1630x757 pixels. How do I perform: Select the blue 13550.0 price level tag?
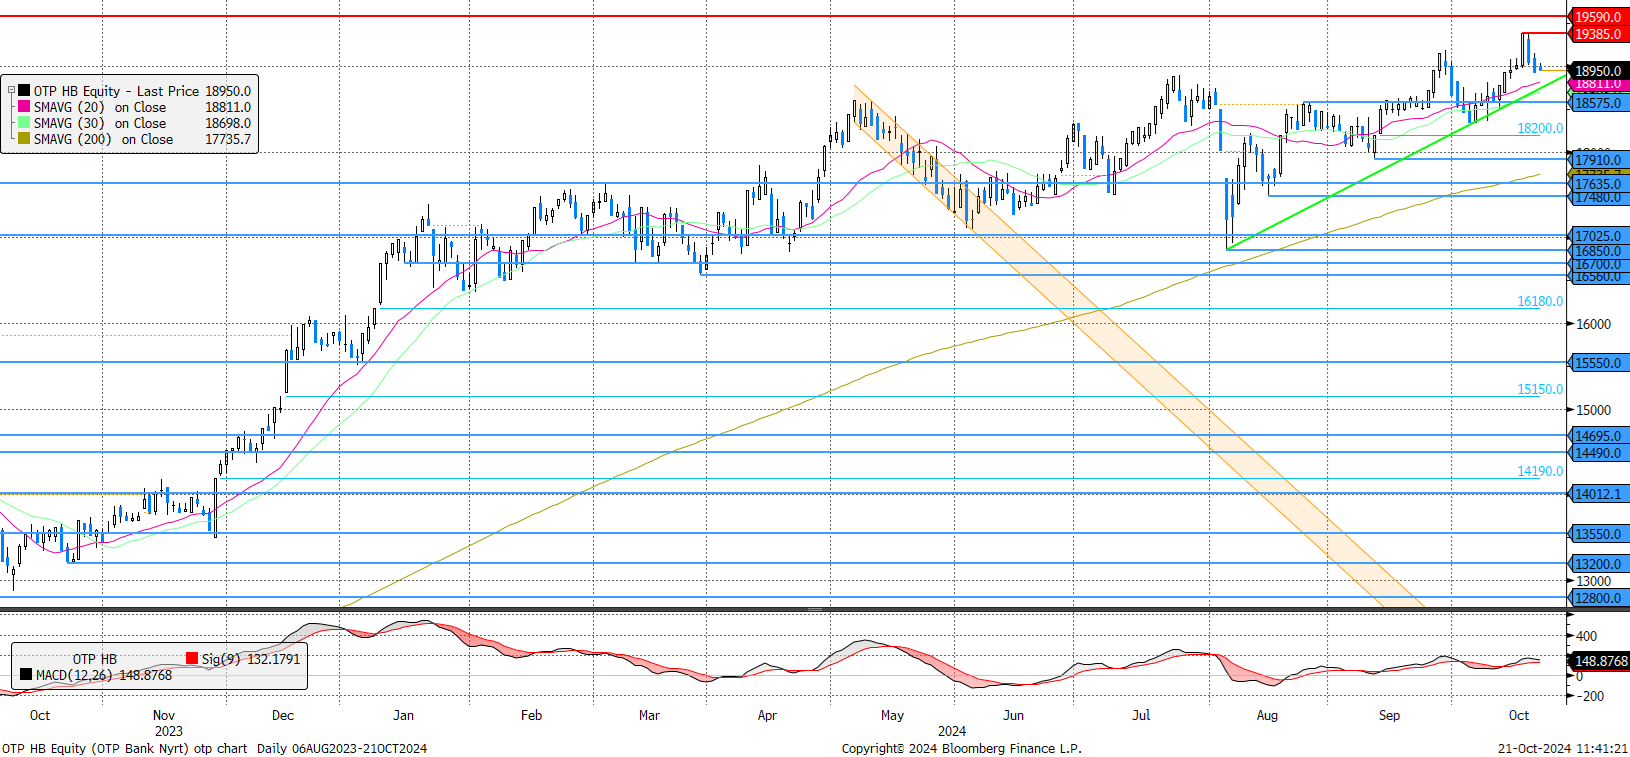[1598, 534]
